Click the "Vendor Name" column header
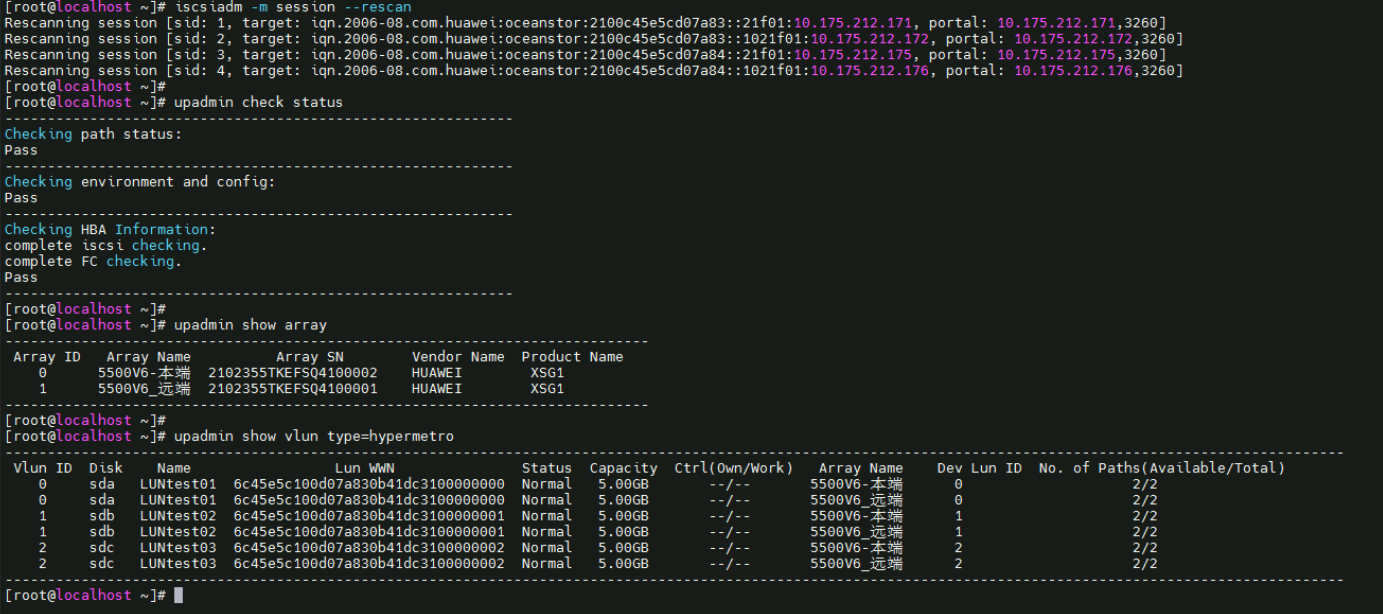Screen dimensions: 1383x614 [458, 357]
